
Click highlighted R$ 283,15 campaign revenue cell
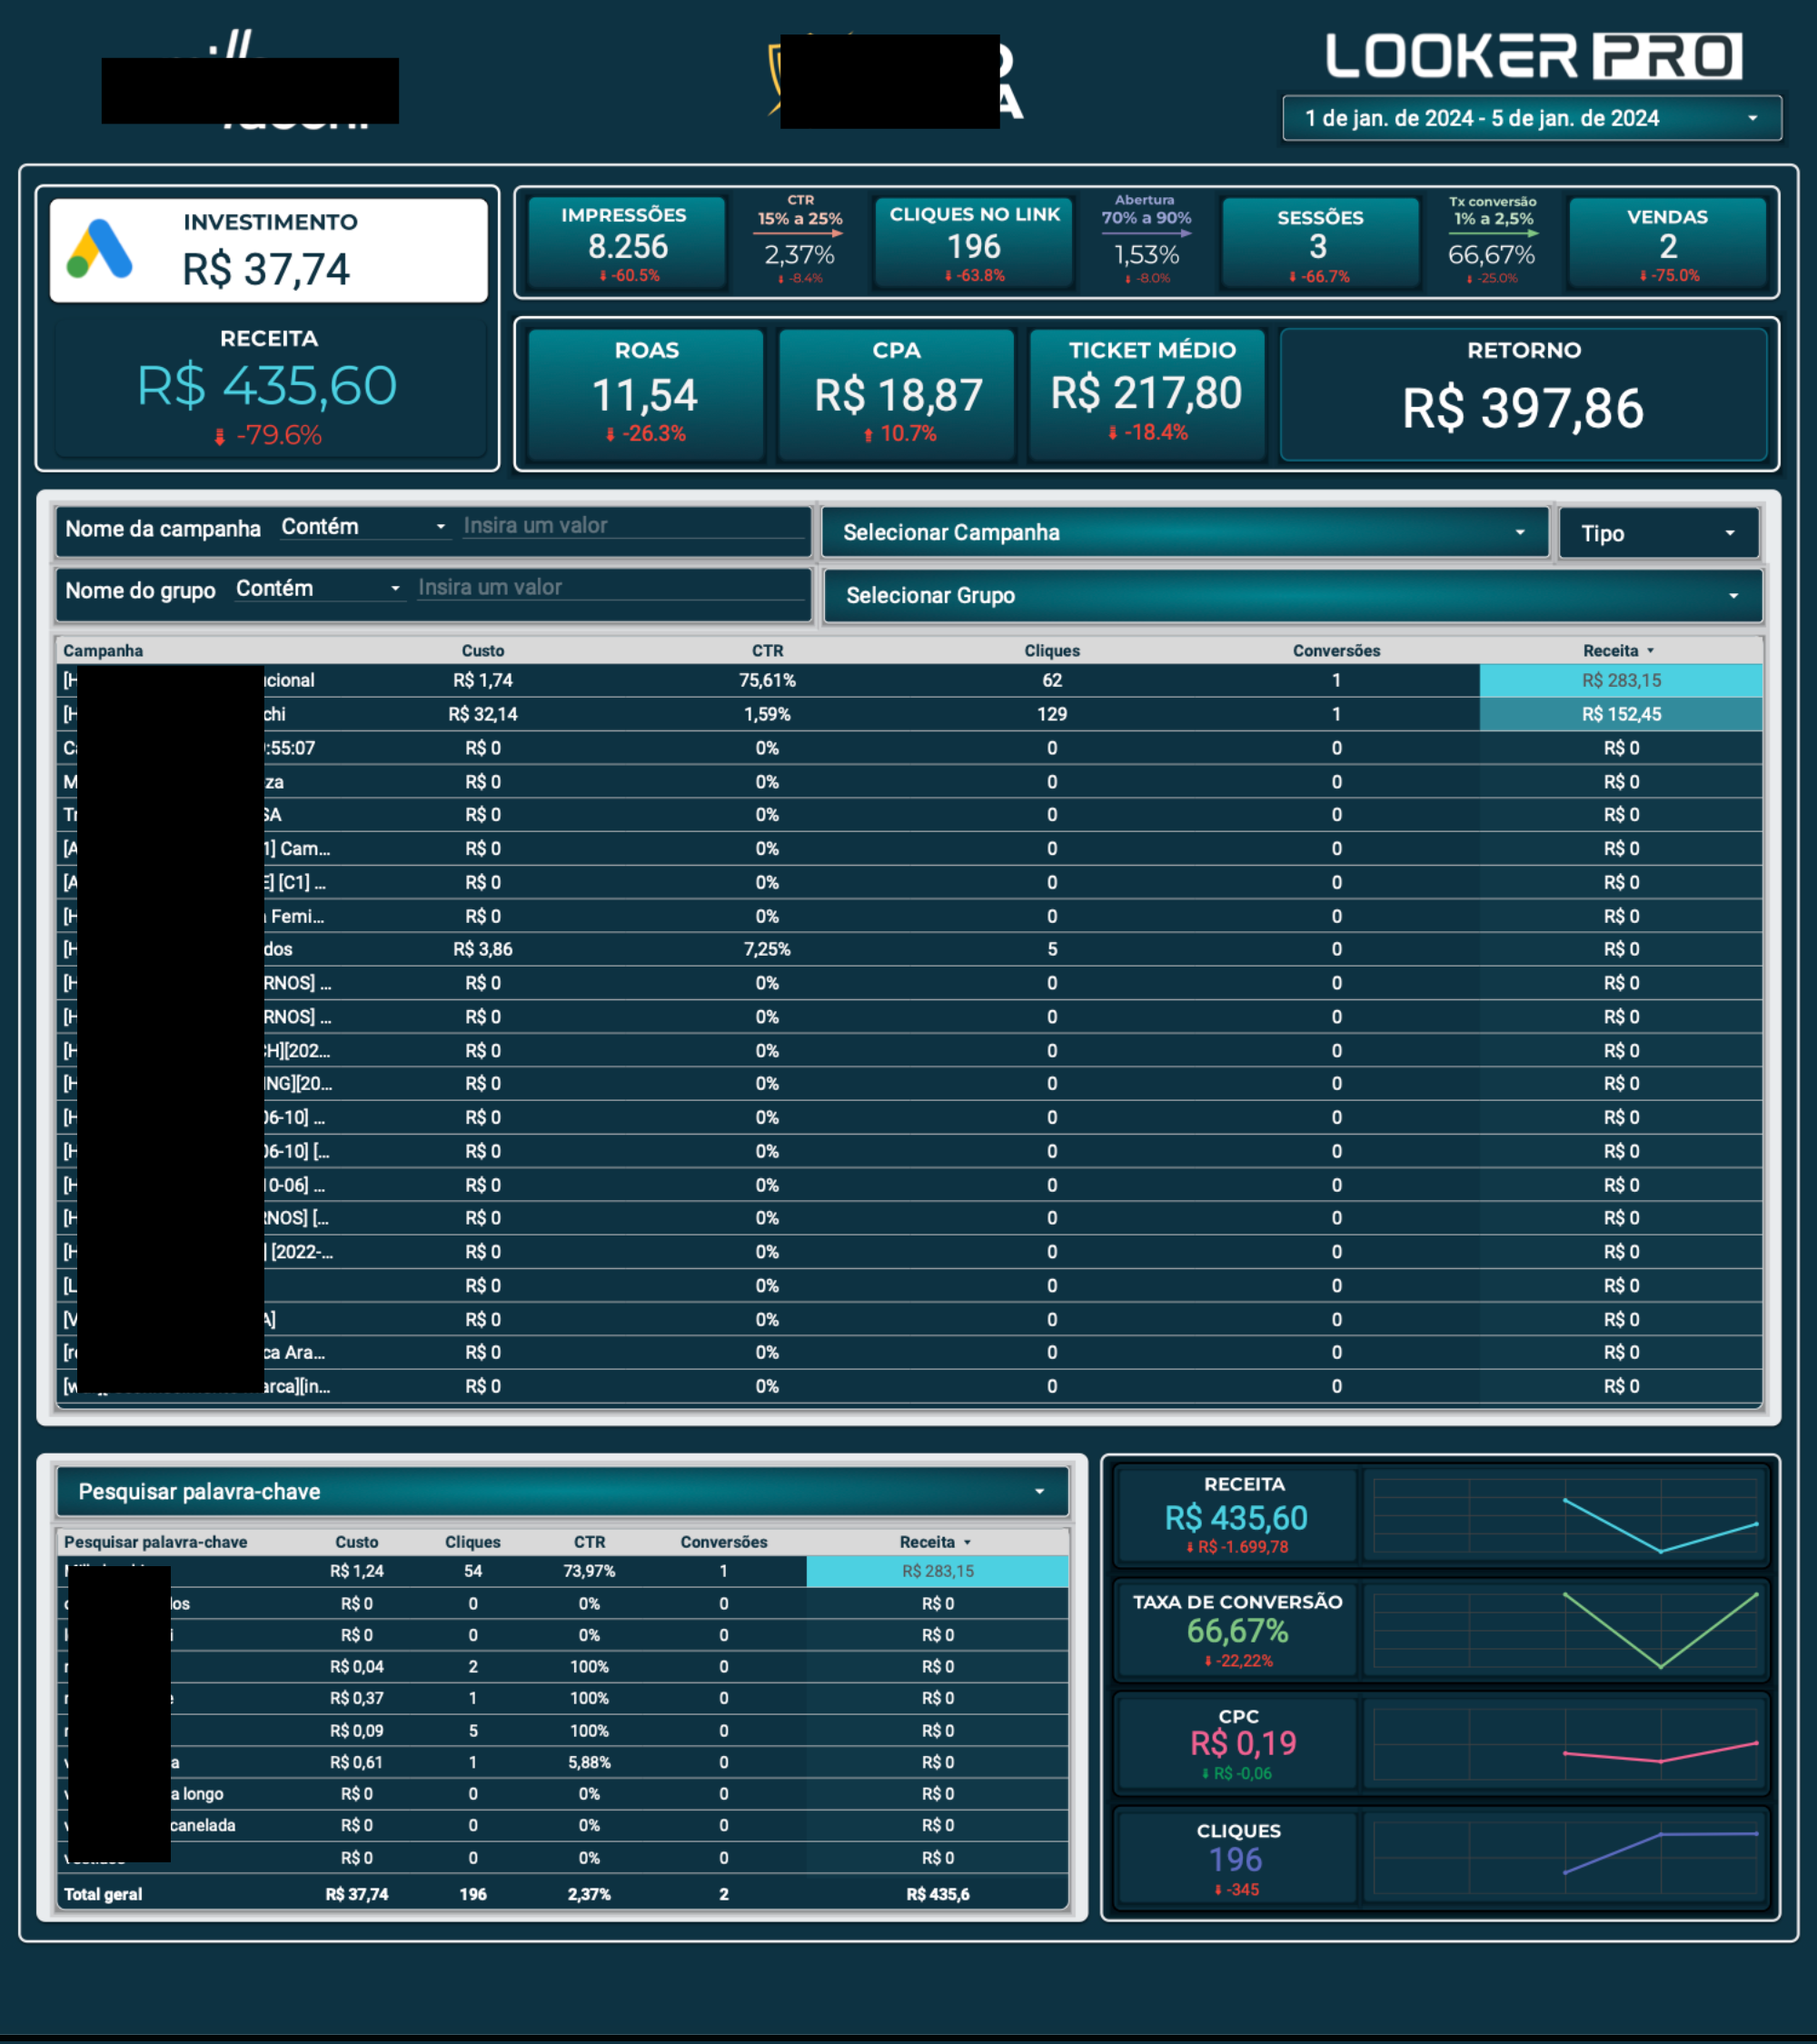pyautogui.click(x=1620, y=681)
